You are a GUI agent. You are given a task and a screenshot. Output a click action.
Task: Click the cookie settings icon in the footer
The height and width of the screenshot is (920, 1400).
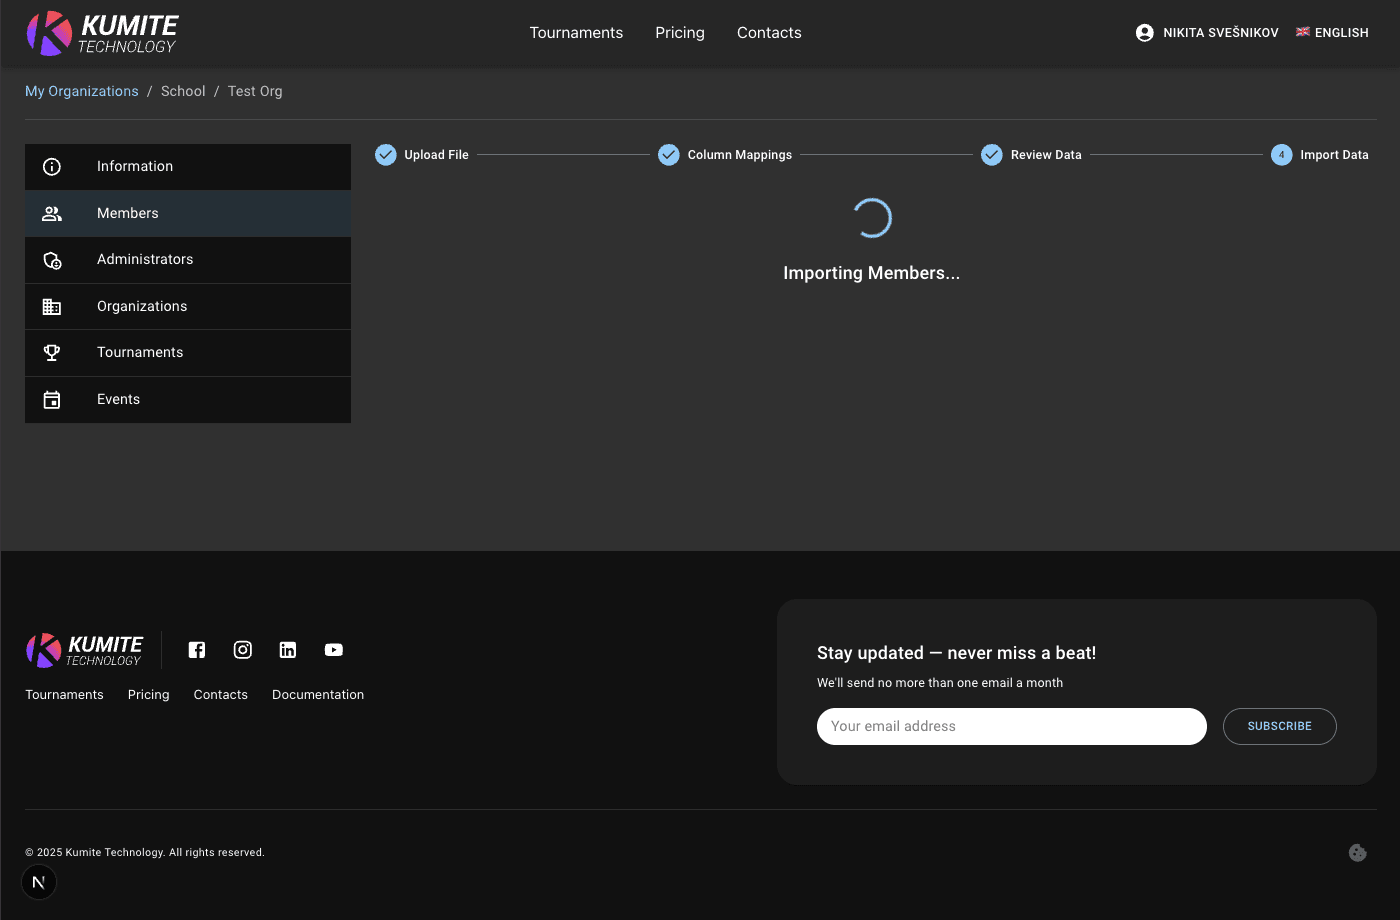pyautogui.click(x=1357, y=852)
